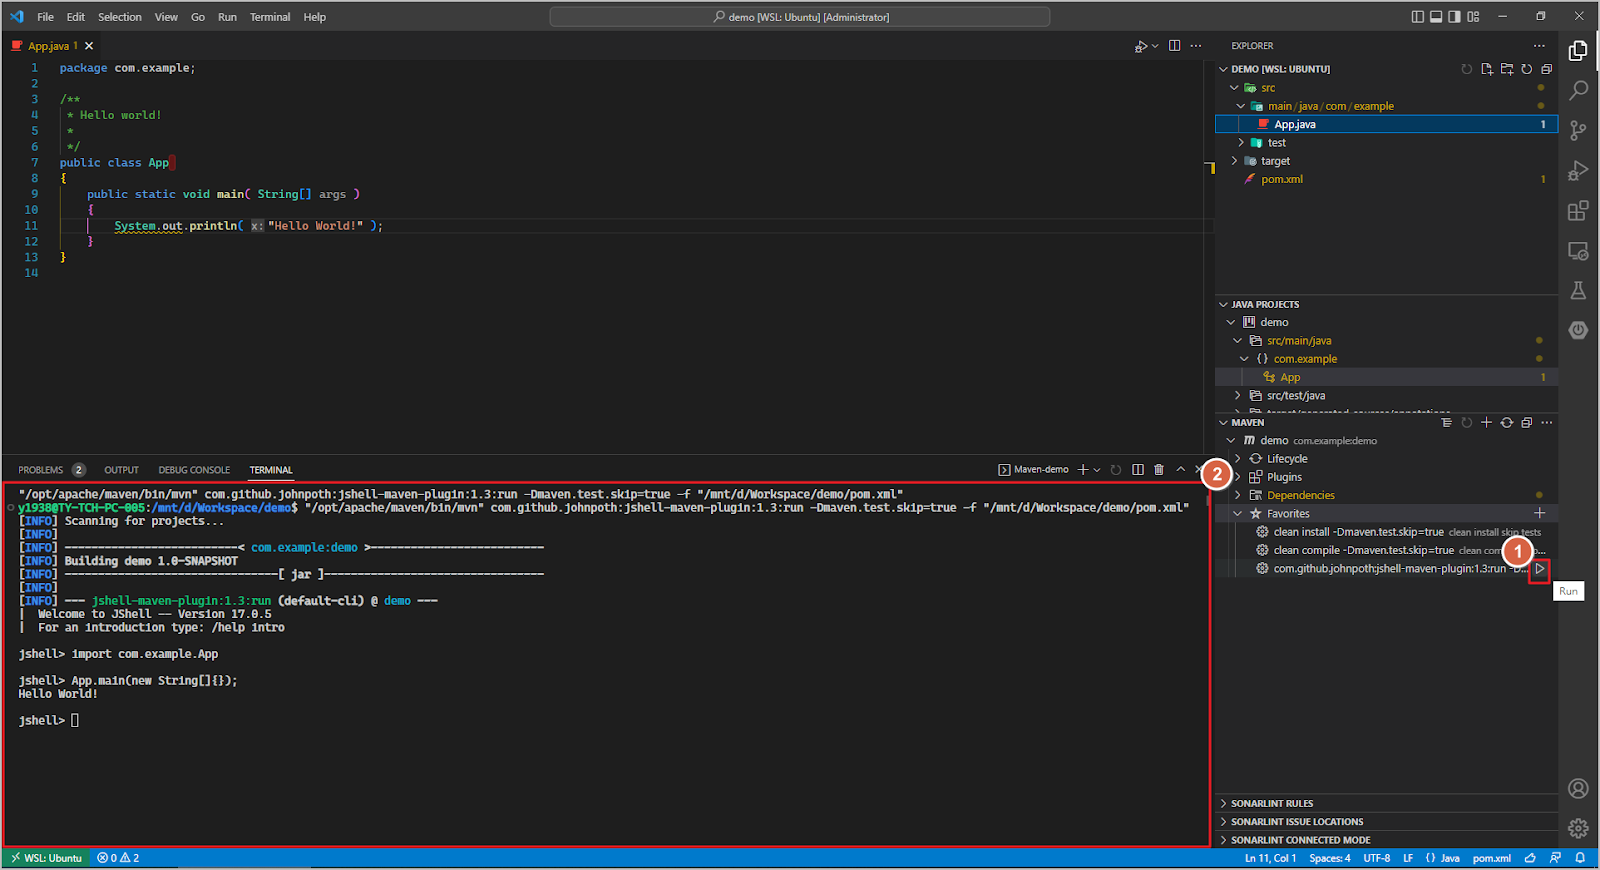Click the WSL: Ubuntu remote indicator
Viewport: 1600px width, 870px height.
pos(46,858)
